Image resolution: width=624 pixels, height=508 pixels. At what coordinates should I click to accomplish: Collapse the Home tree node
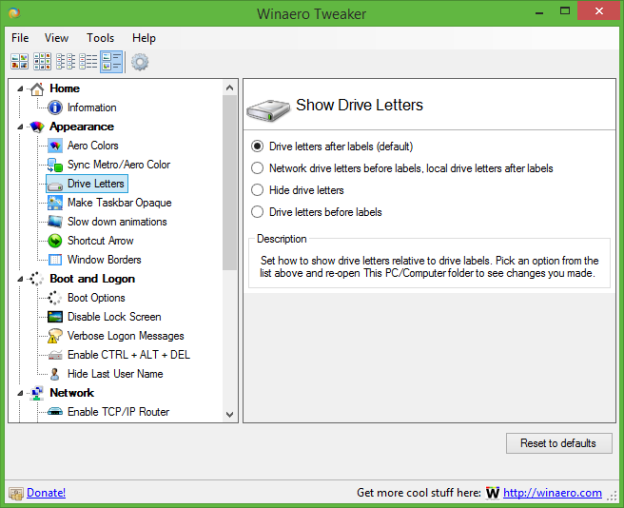20,89
